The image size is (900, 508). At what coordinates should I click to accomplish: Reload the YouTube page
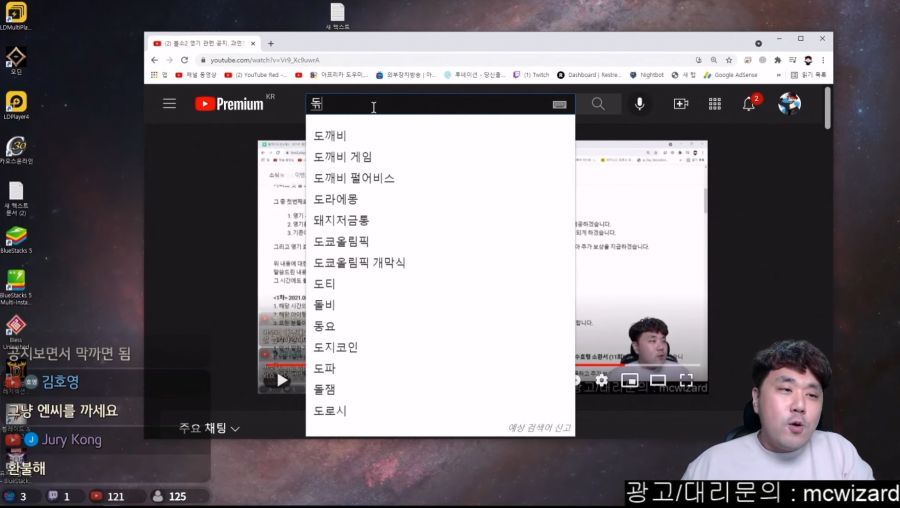(x=184, y=60)
